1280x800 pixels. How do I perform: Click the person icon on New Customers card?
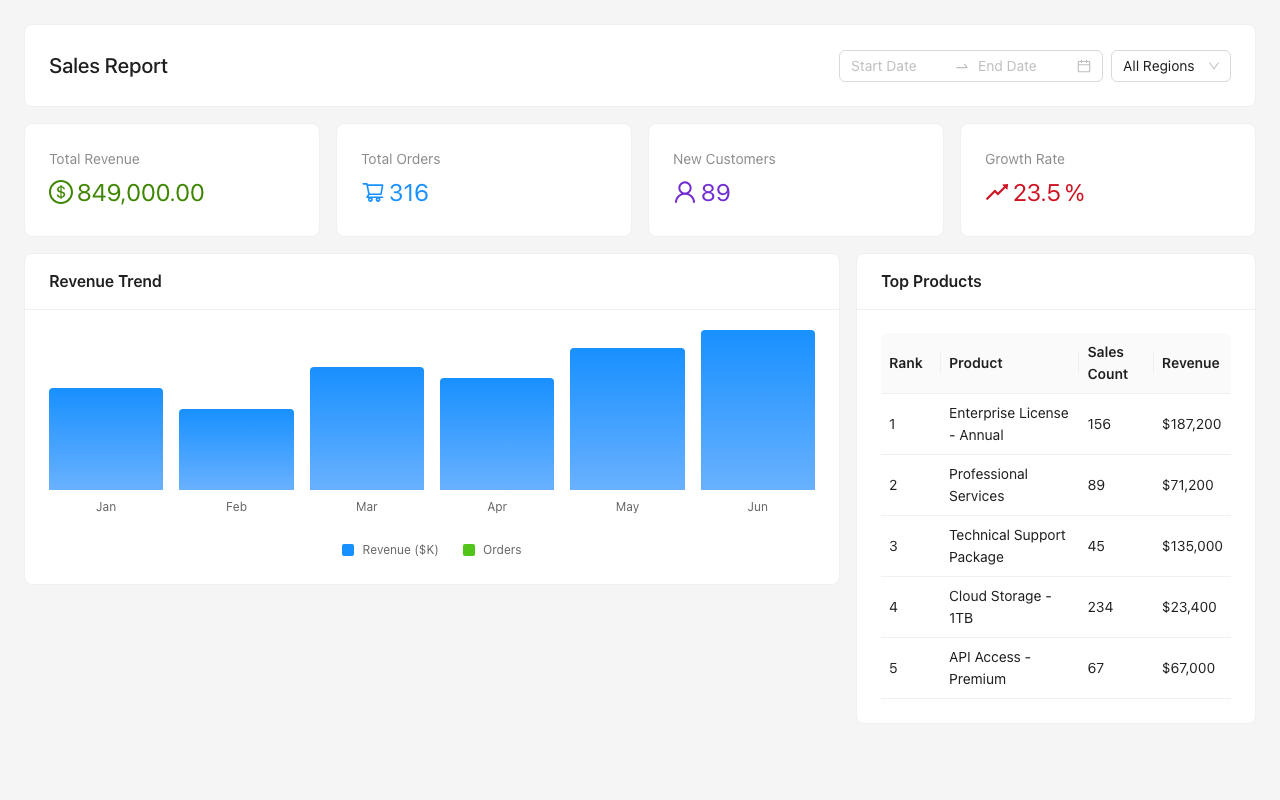coord(684,192)
